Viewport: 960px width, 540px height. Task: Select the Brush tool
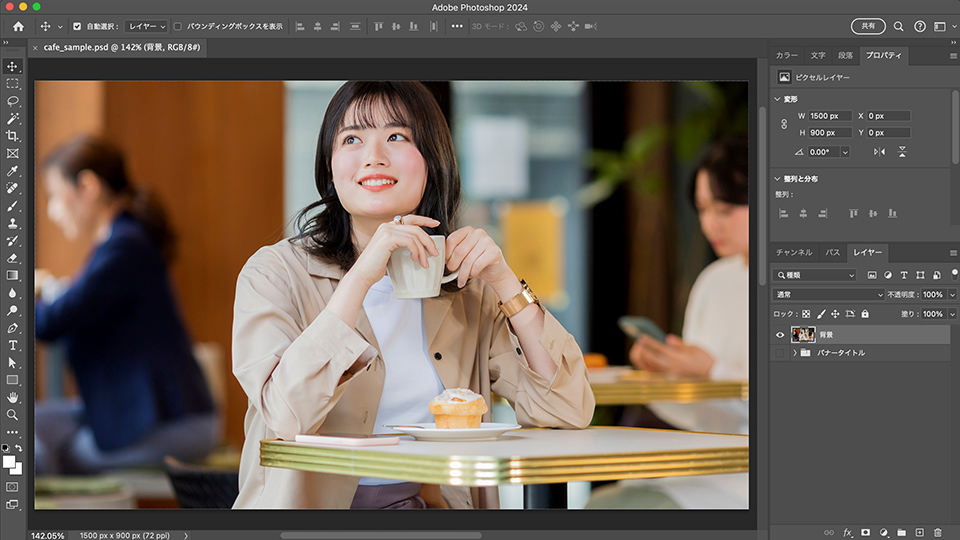point(12,206)
